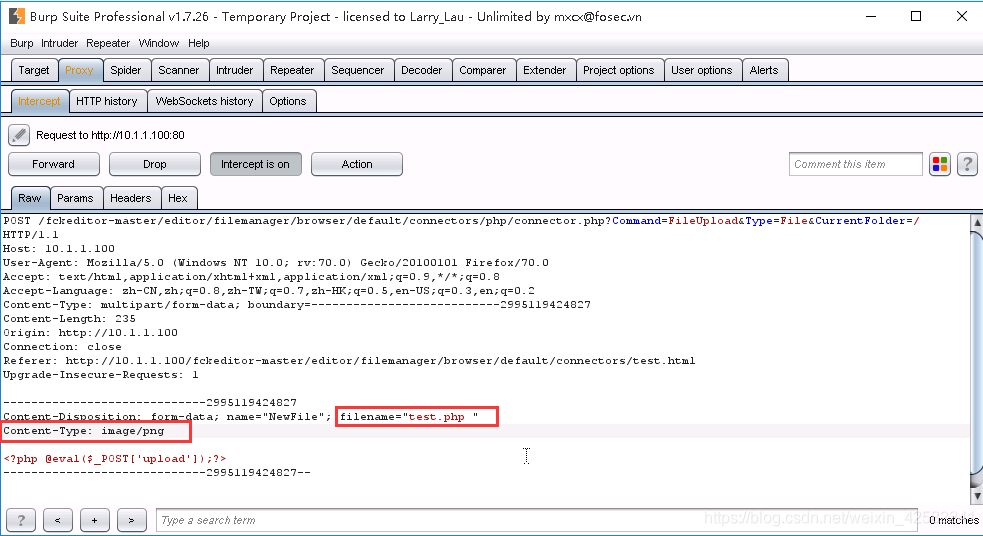Click the filename="test.php " text

coord(409,416)
